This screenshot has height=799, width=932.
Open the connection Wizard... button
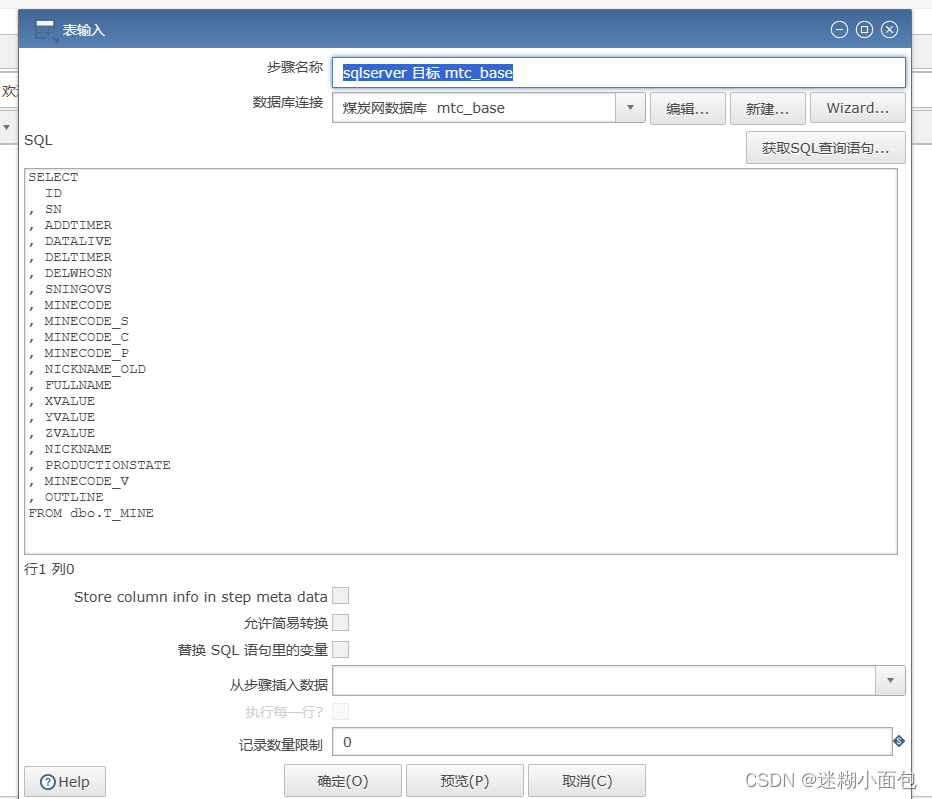click(858, 108)
